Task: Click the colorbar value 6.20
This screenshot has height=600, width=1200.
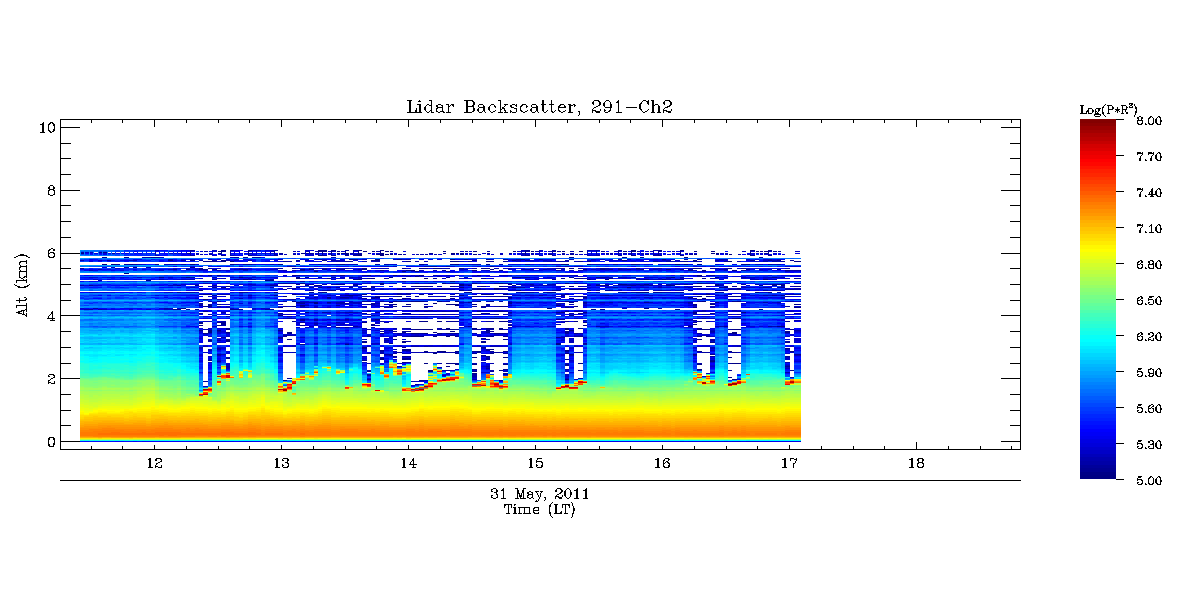Action: point(1148,336)
